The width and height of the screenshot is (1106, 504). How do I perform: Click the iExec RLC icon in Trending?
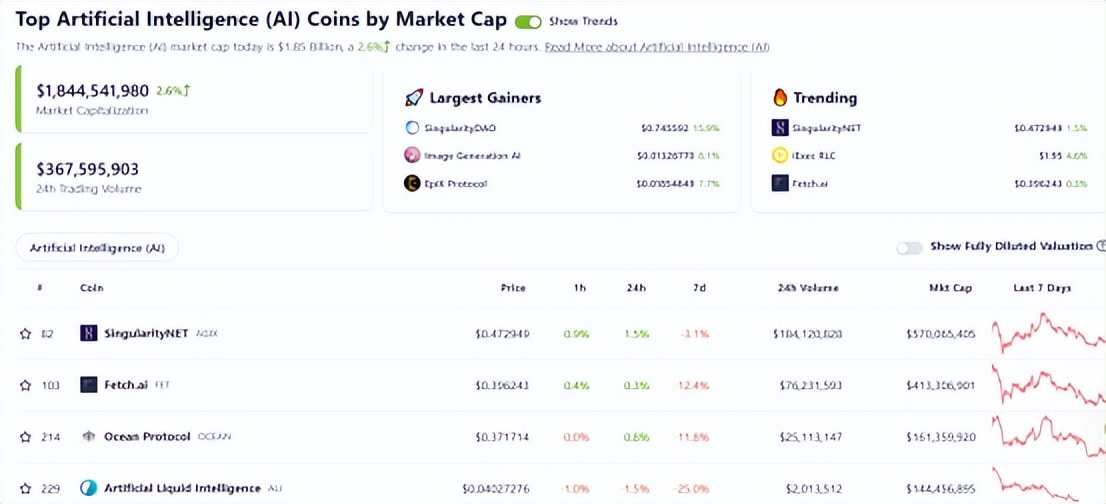point(780,155)
